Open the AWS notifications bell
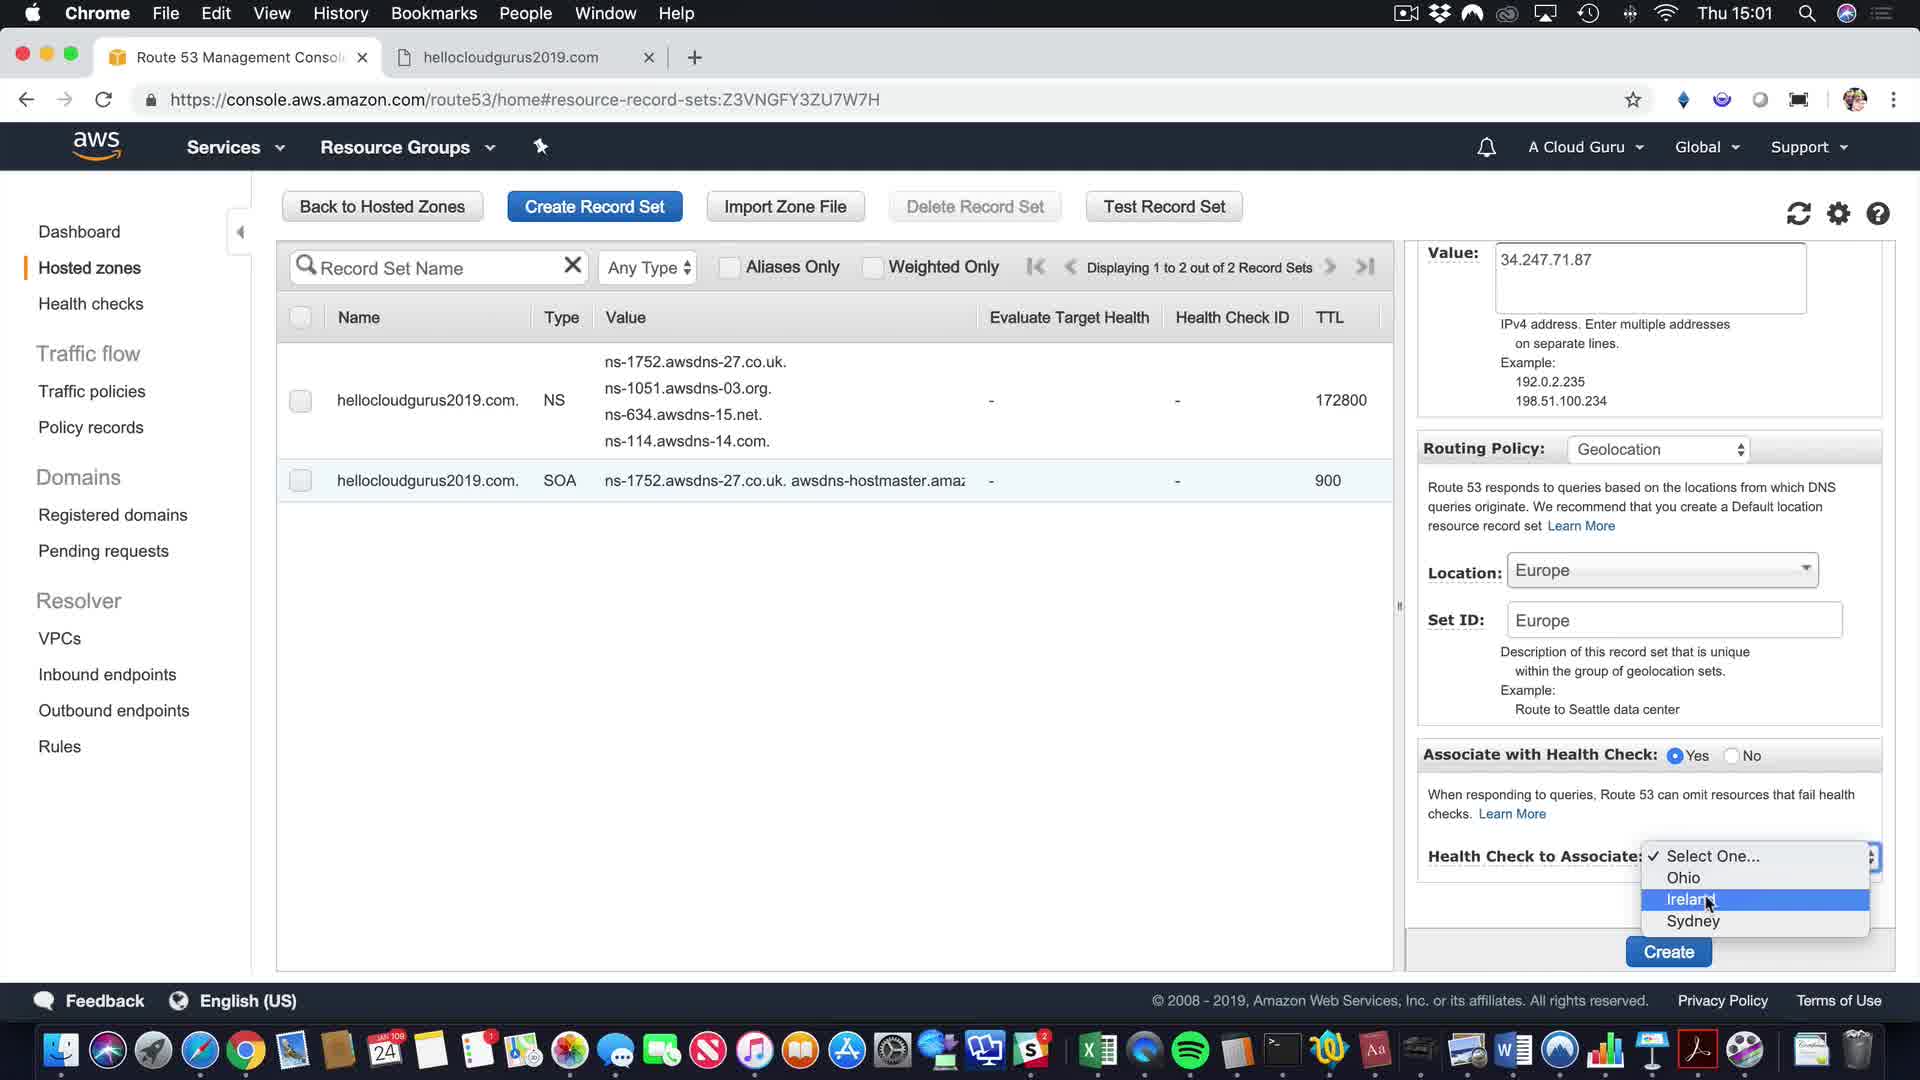1920x1080 pixels. pyautogui.click(x=1486, y=147)
